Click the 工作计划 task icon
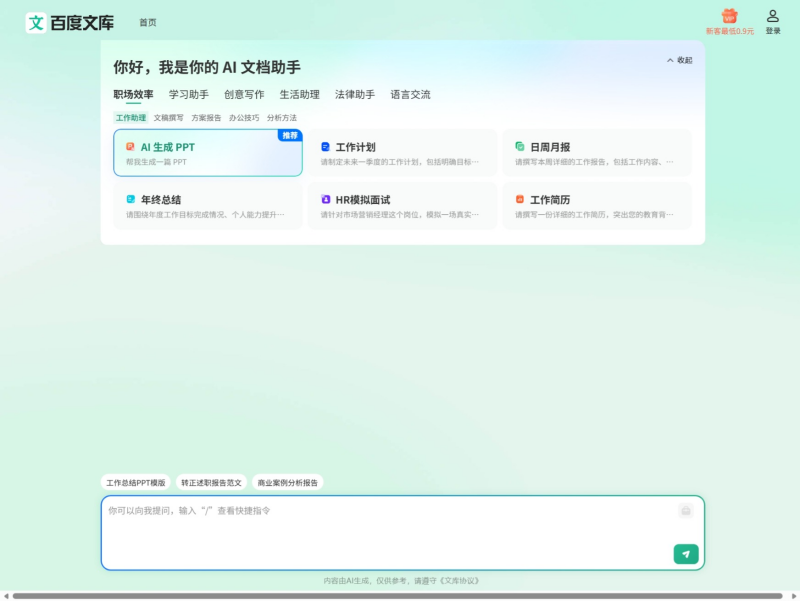800x601 pixels. (325, 147)
